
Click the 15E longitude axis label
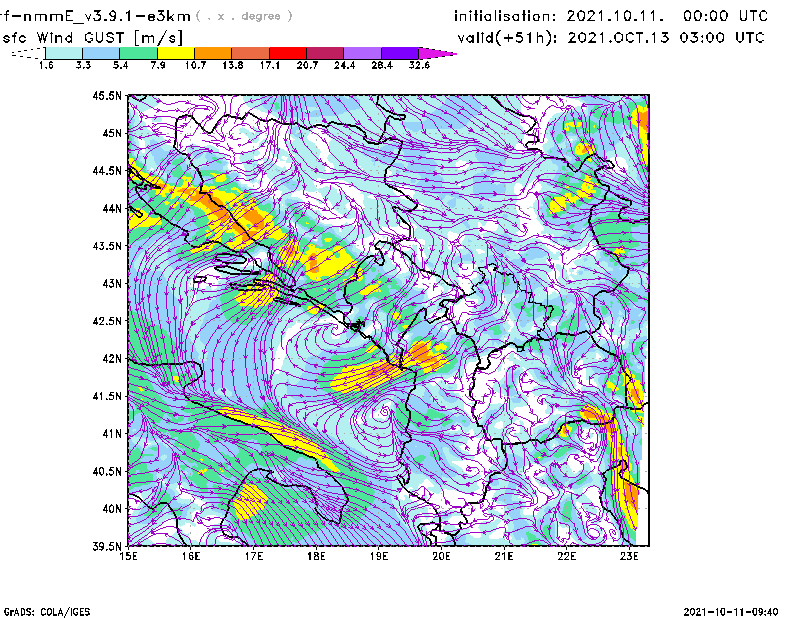coord(128,557)
